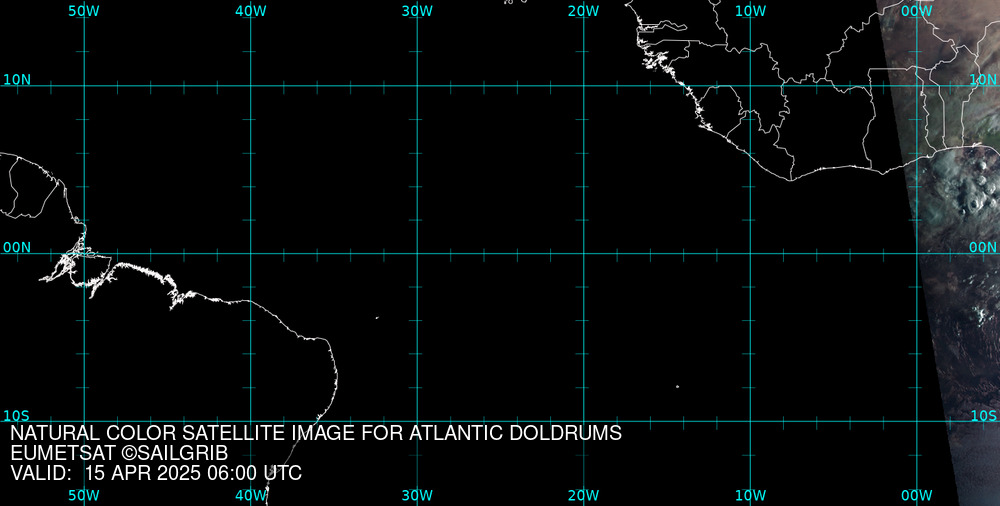Select the 40W longitude label at the bottom
This screenshot has height=506, width=1000.
[251, 496]
